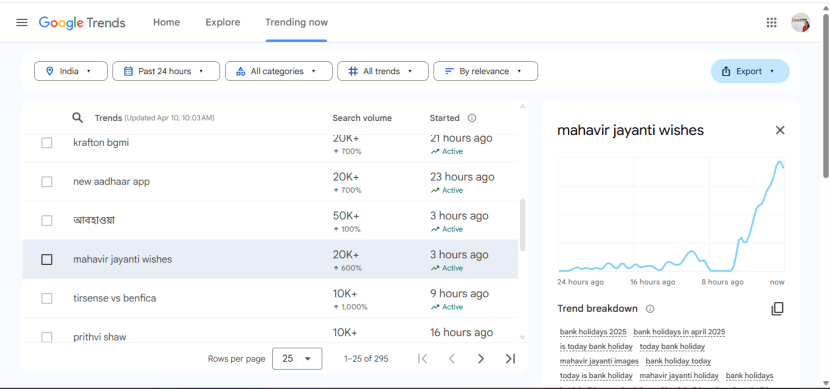Show info about the Started column
This screenshot has height=389, width=830.
[472, 118]
